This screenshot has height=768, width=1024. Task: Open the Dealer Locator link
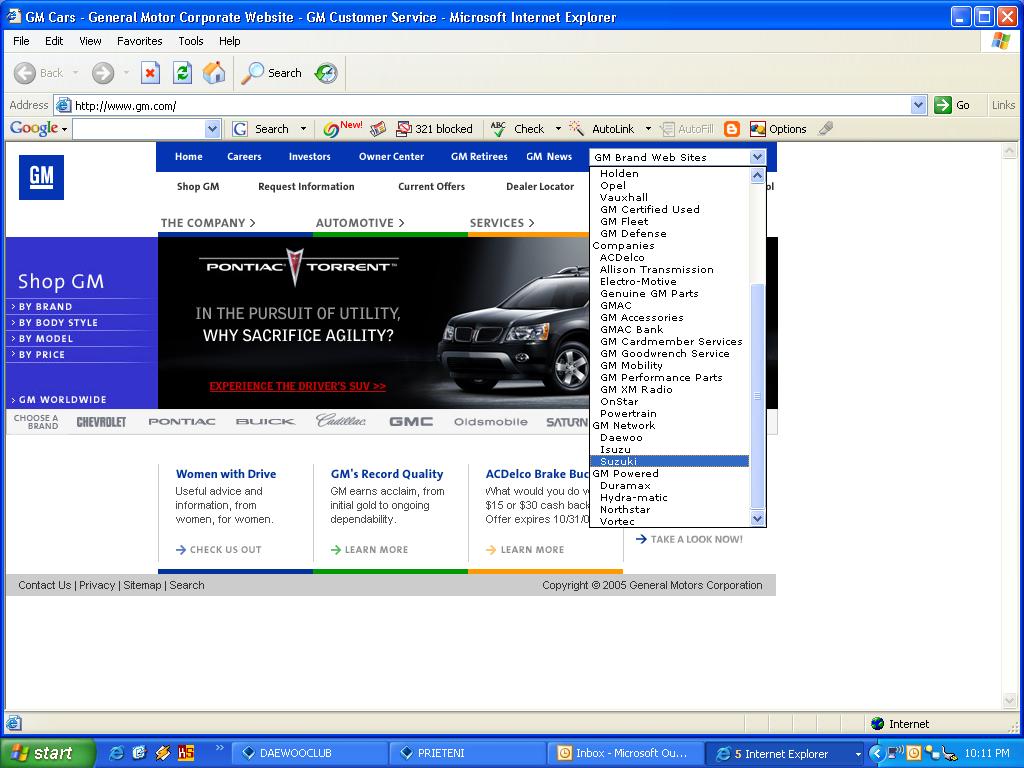(539, 187)
